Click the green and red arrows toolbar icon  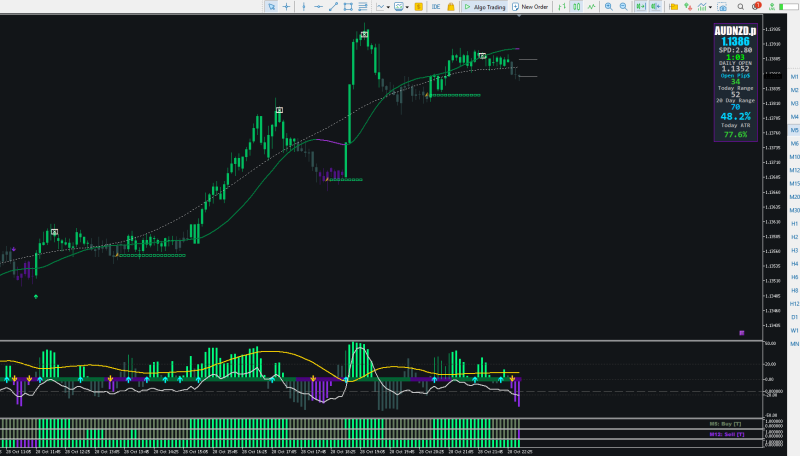(x=688, y=7)
